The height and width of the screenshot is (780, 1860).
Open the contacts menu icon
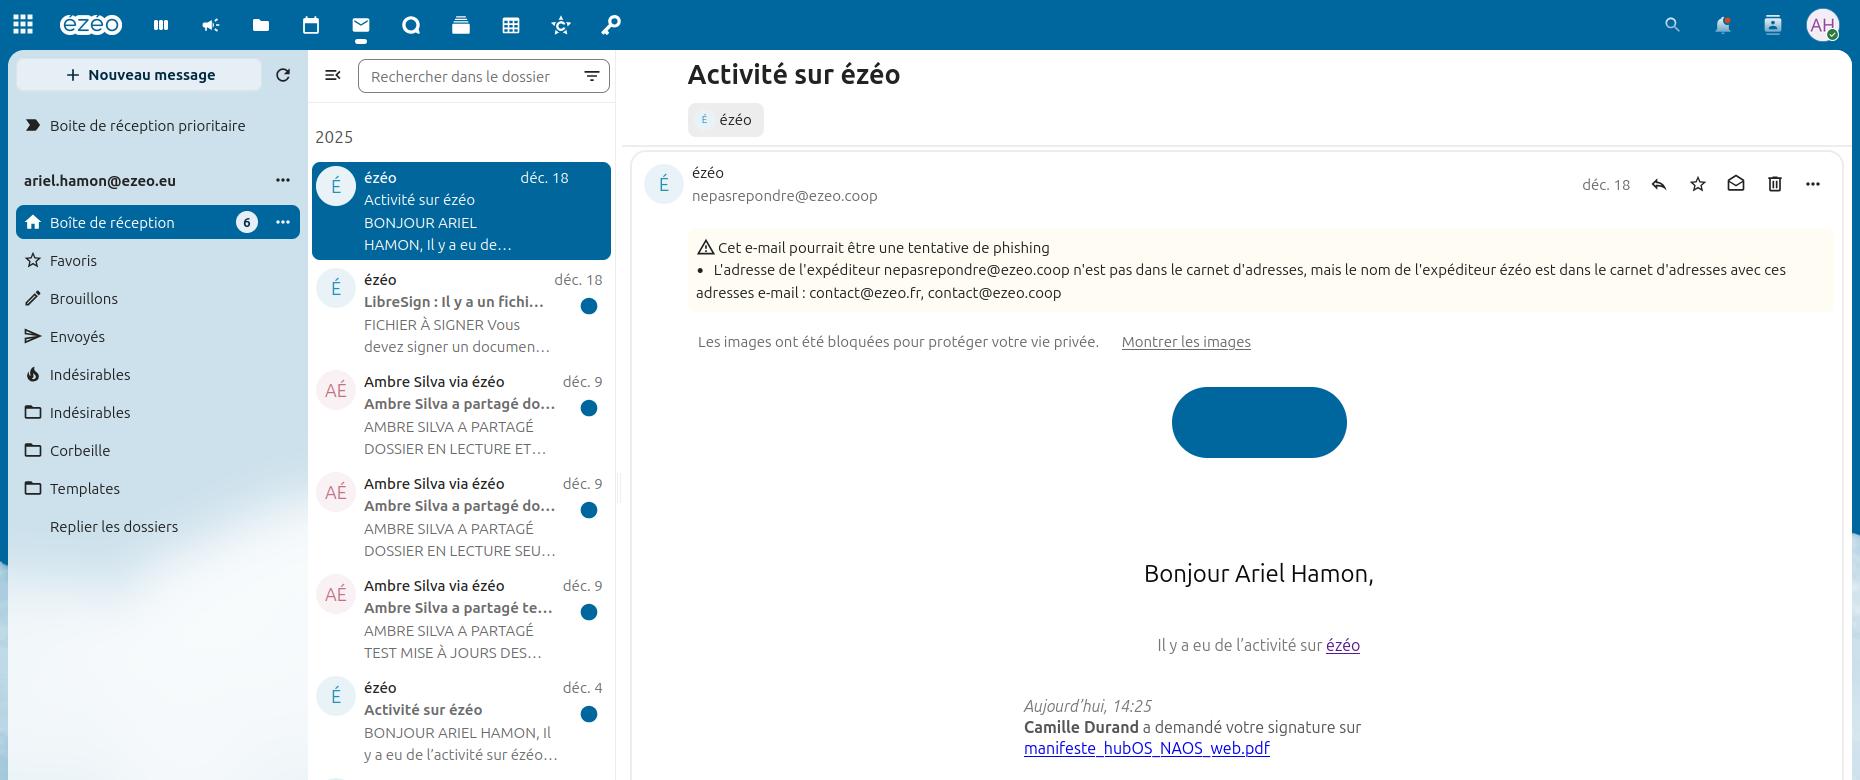tap(1773, 25)
